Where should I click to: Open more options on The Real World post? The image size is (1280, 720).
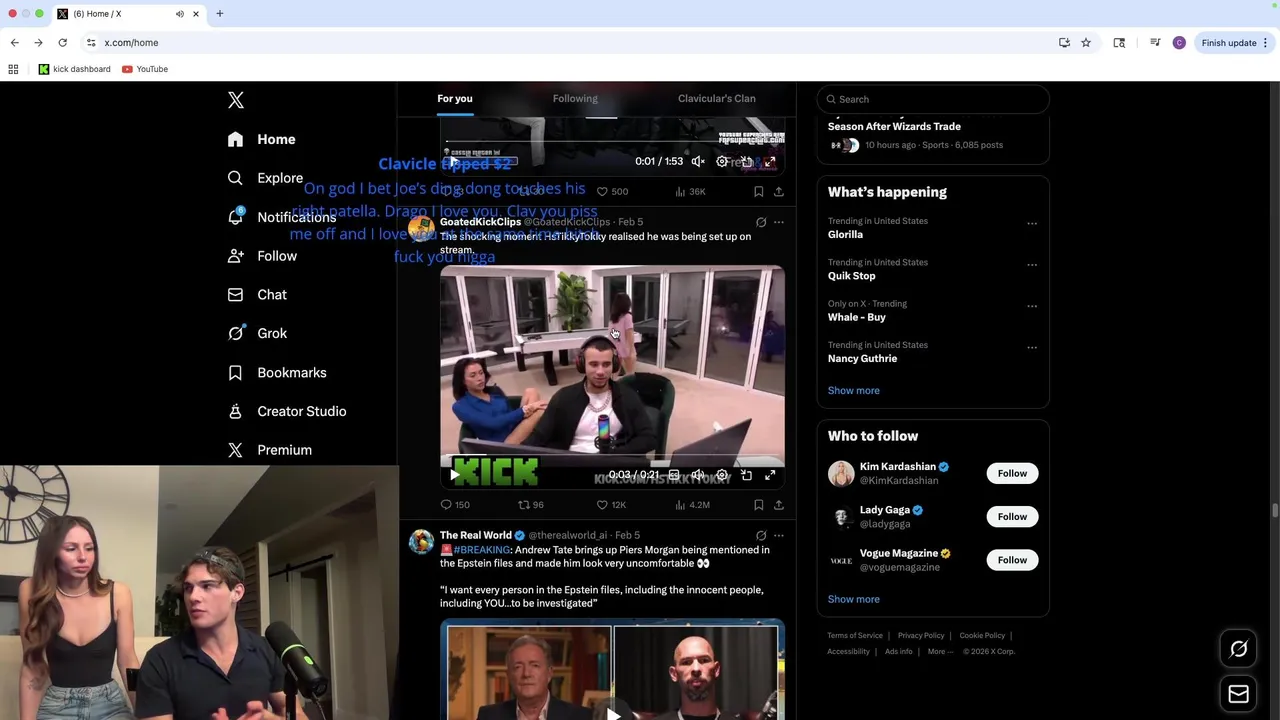coord(779,536)
